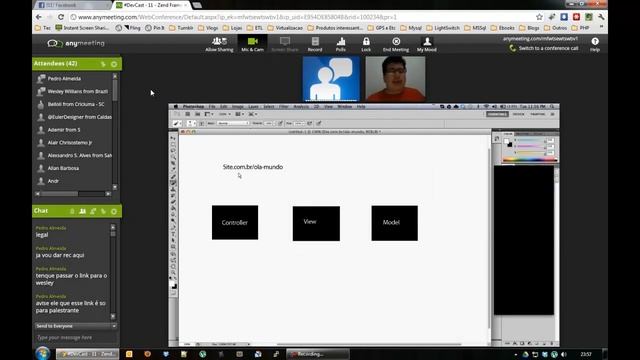Open Photoshop Image menu
The image size is (640, 360).
click(238, 107)
